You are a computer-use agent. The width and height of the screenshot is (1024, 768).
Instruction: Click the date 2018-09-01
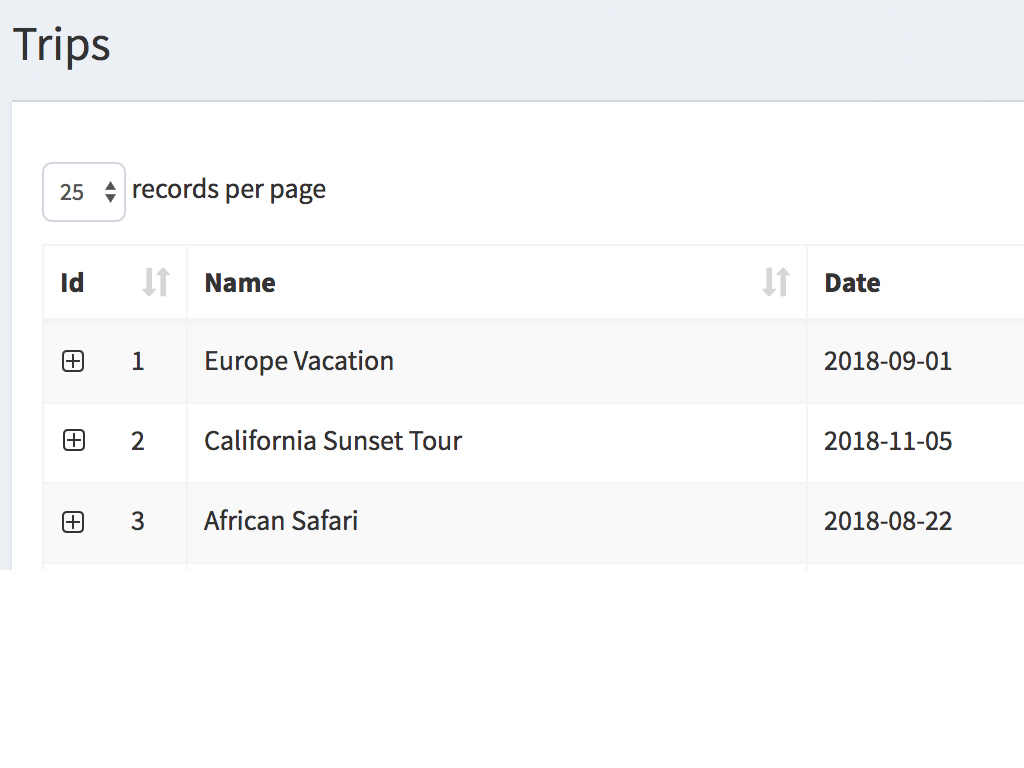pyautogui.click(x=888, y=361)
